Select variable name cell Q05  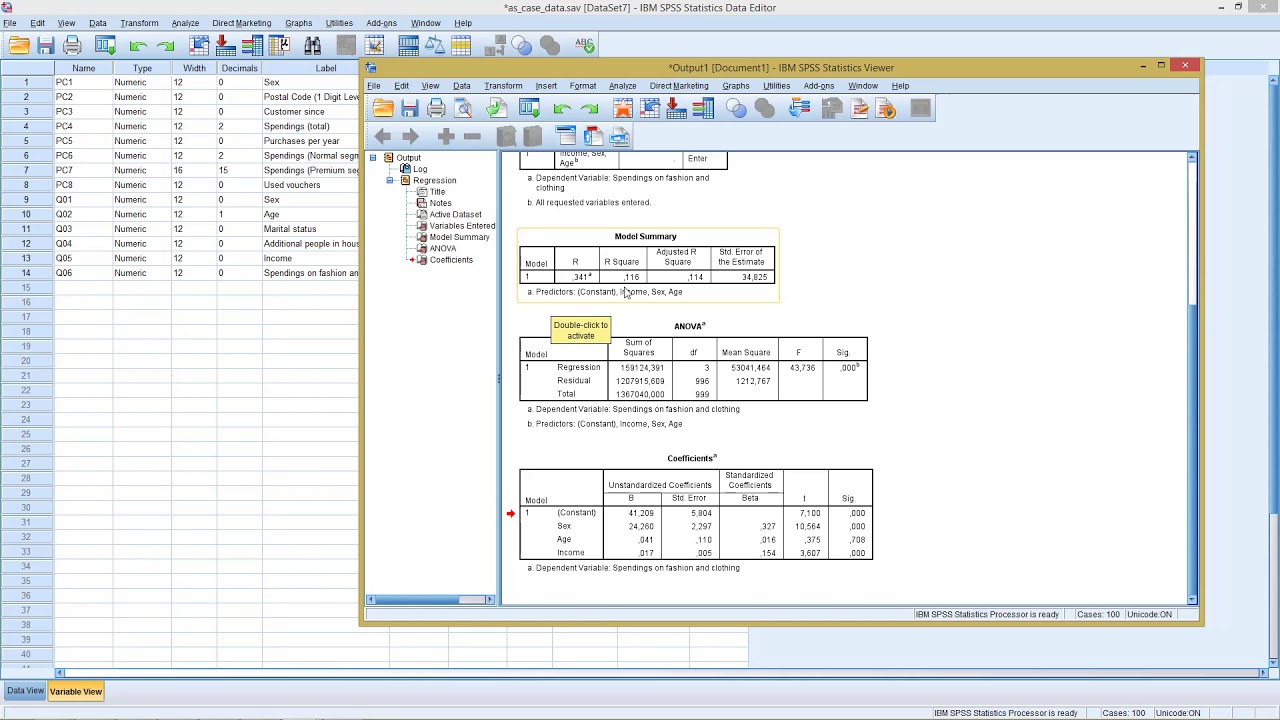coord(84,258)
